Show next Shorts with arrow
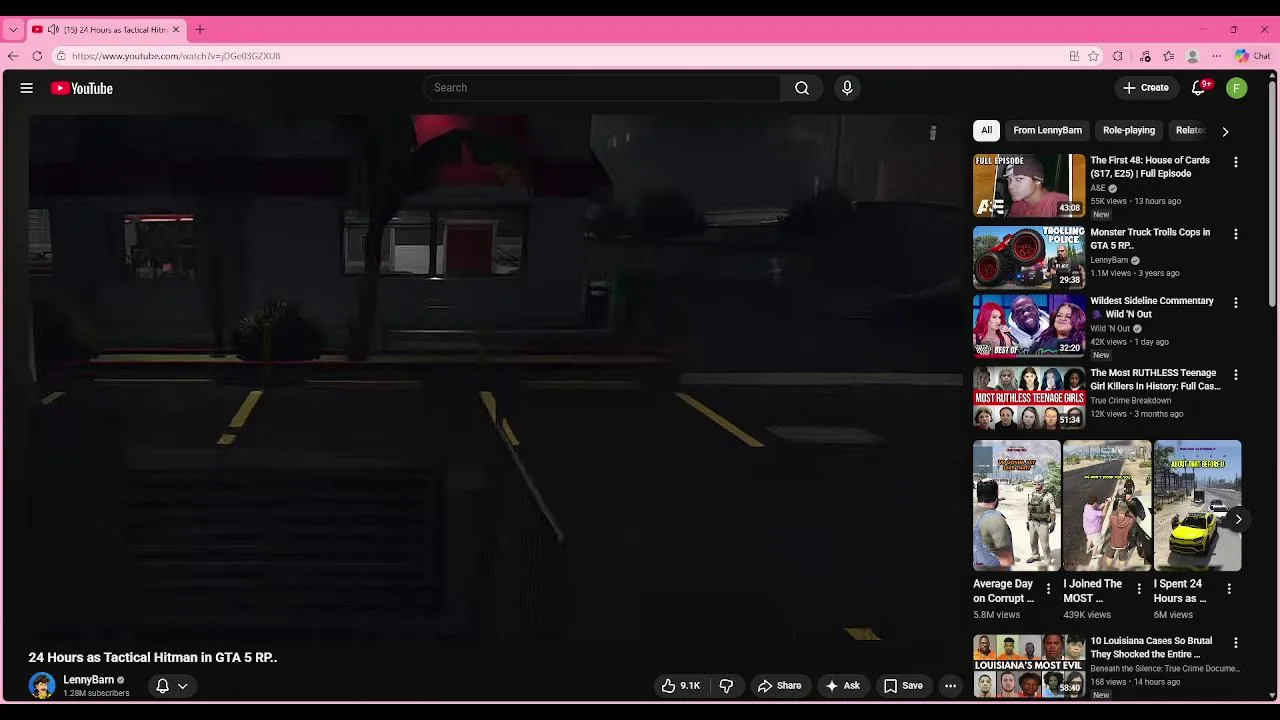 [1238, 519]
